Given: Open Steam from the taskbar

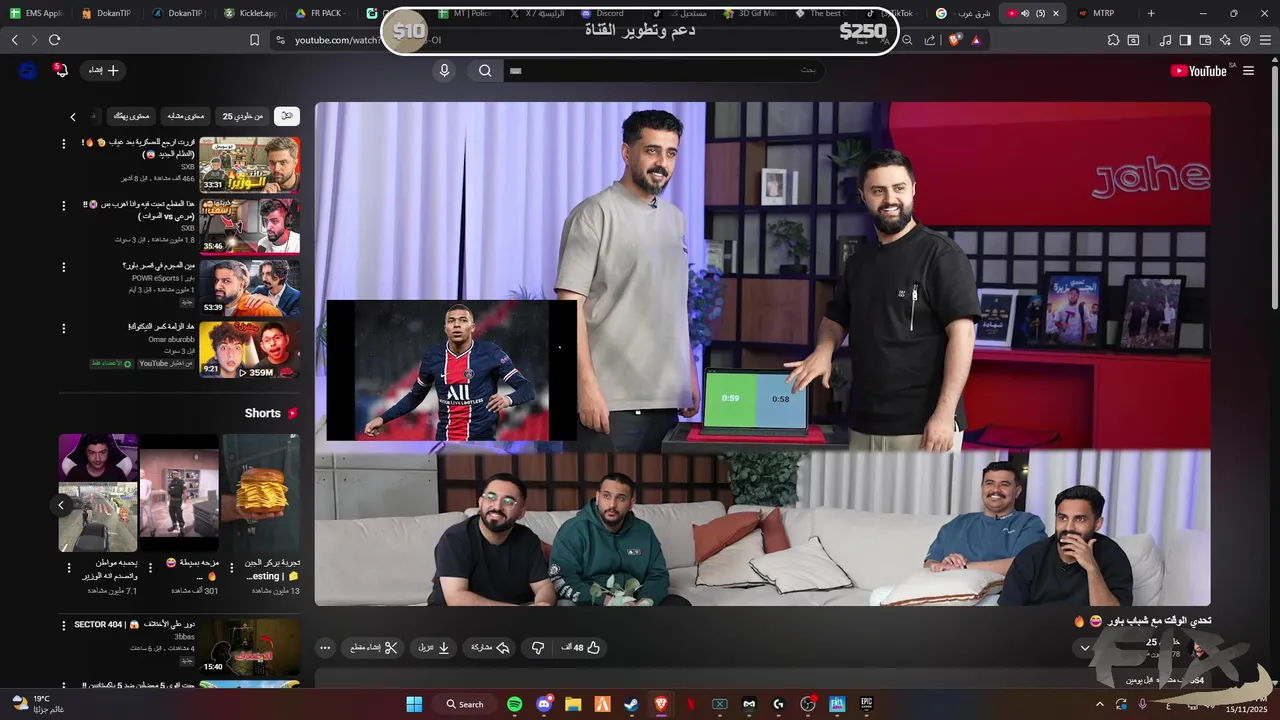Looking at the screenshot, I should (x=631, y=704).
